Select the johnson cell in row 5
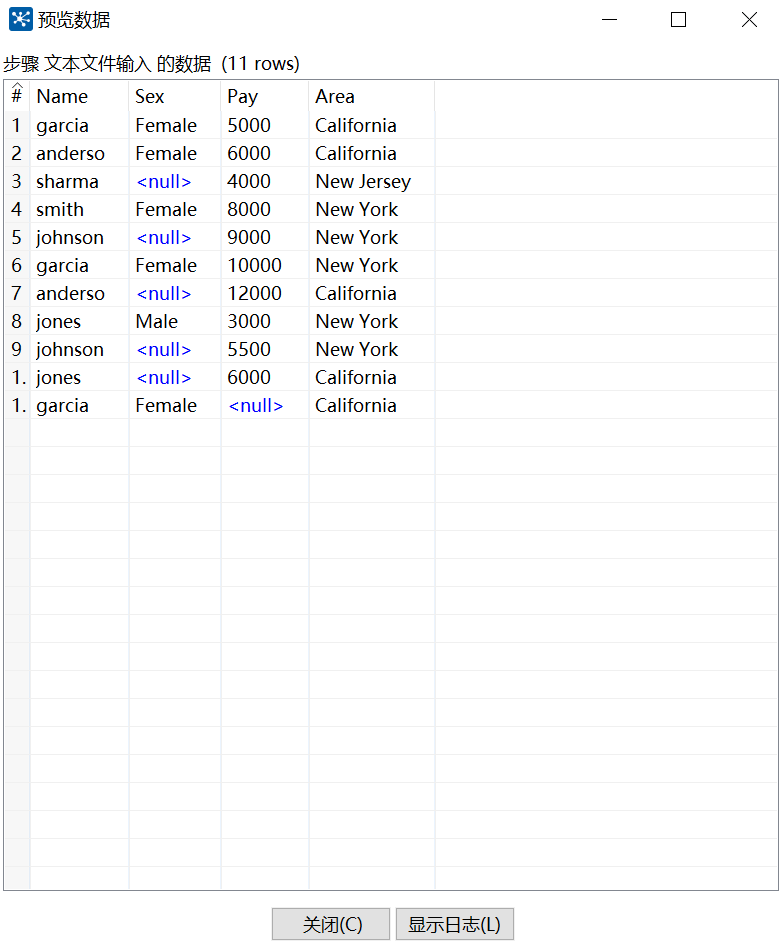 [x=79, y=237]
